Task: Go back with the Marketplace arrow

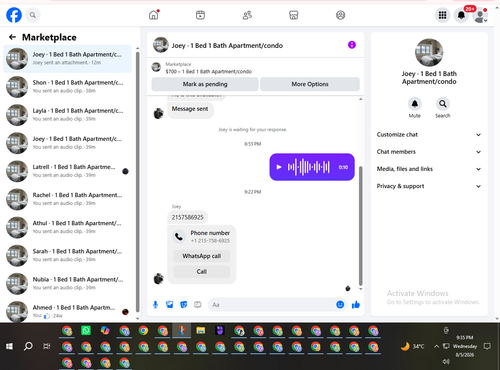Action: [x=13, y=37]
